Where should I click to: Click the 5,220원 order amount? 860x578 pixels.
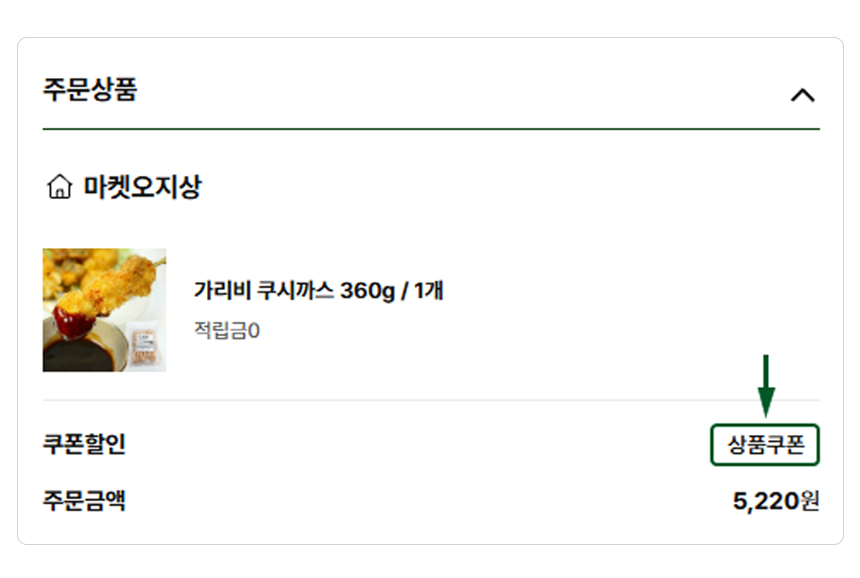pyautogui.click(x=775, y=501)
